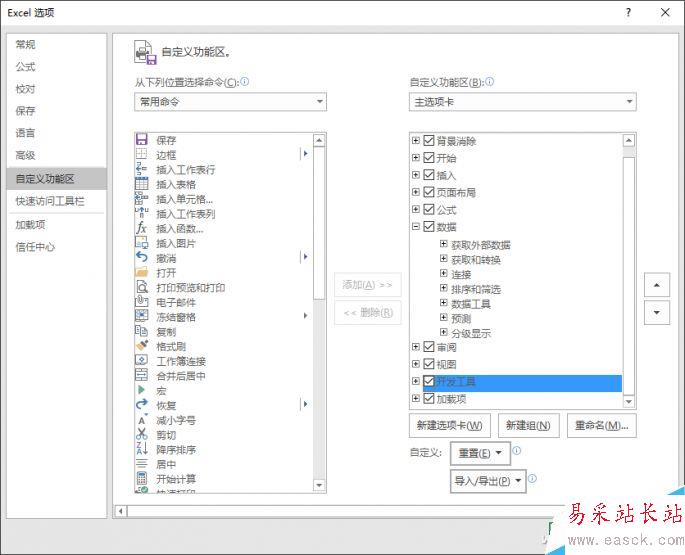Move selected tab up with arrow button
This screenshot has width=685, height=555.
(657, 285)
